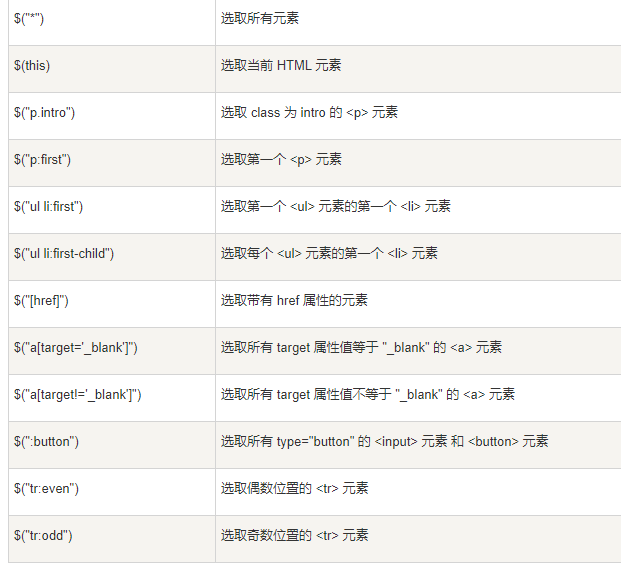621x565 pixels.
Task: Select the $("a[target!='_blank']") selector cell
Action: pos(77,394)
